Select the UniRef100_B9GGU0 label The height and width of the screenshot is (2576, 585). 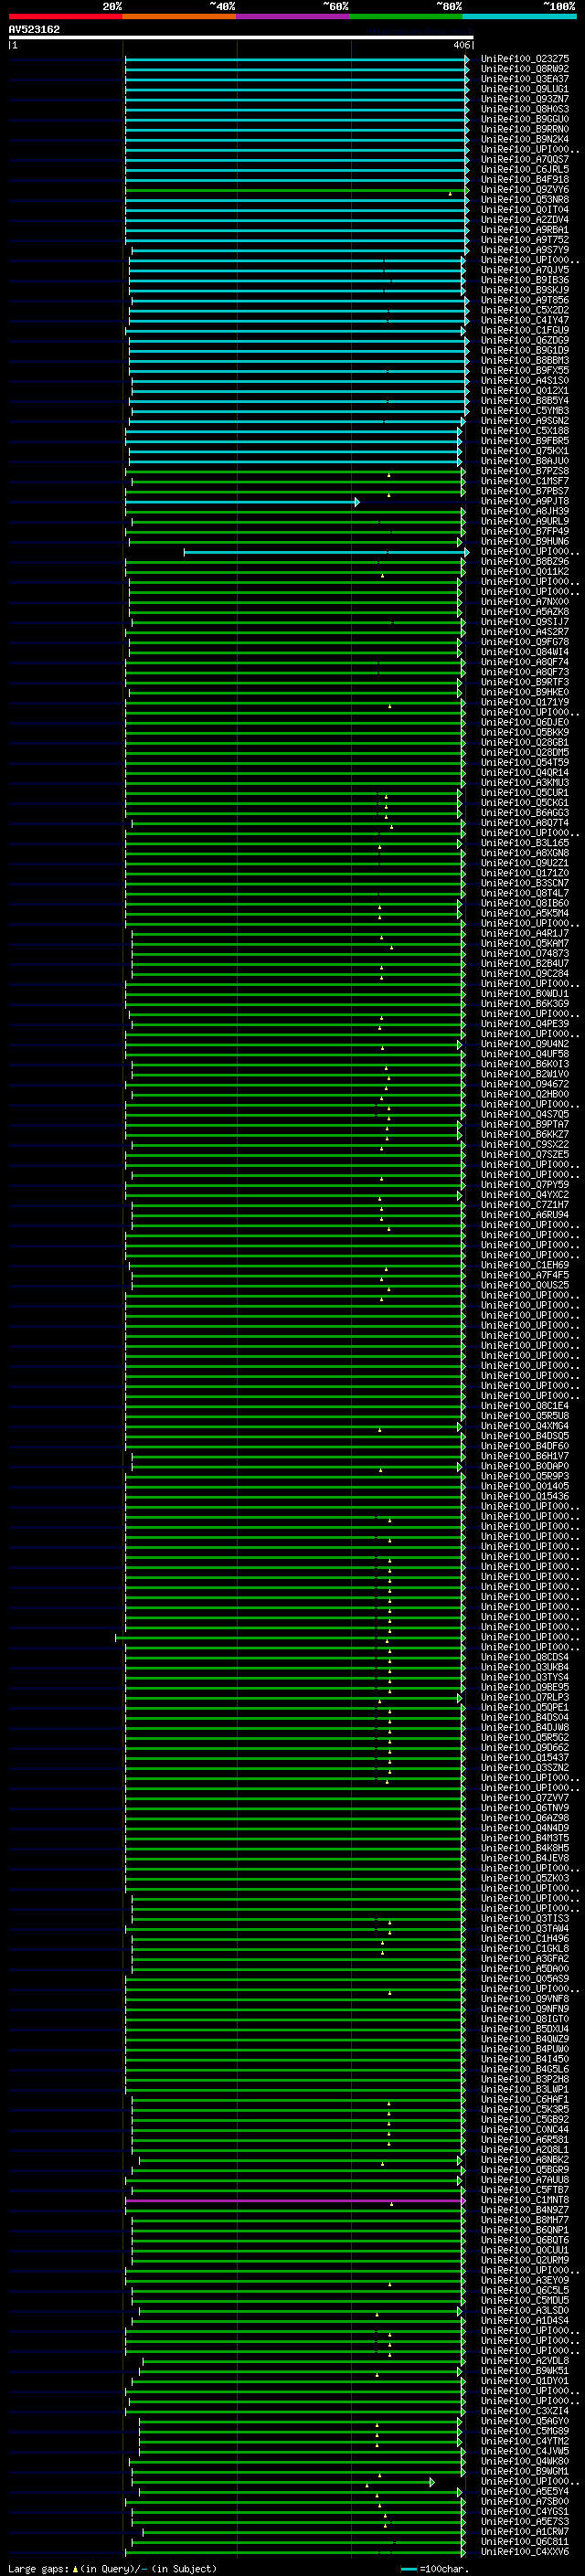pos(524,119)
